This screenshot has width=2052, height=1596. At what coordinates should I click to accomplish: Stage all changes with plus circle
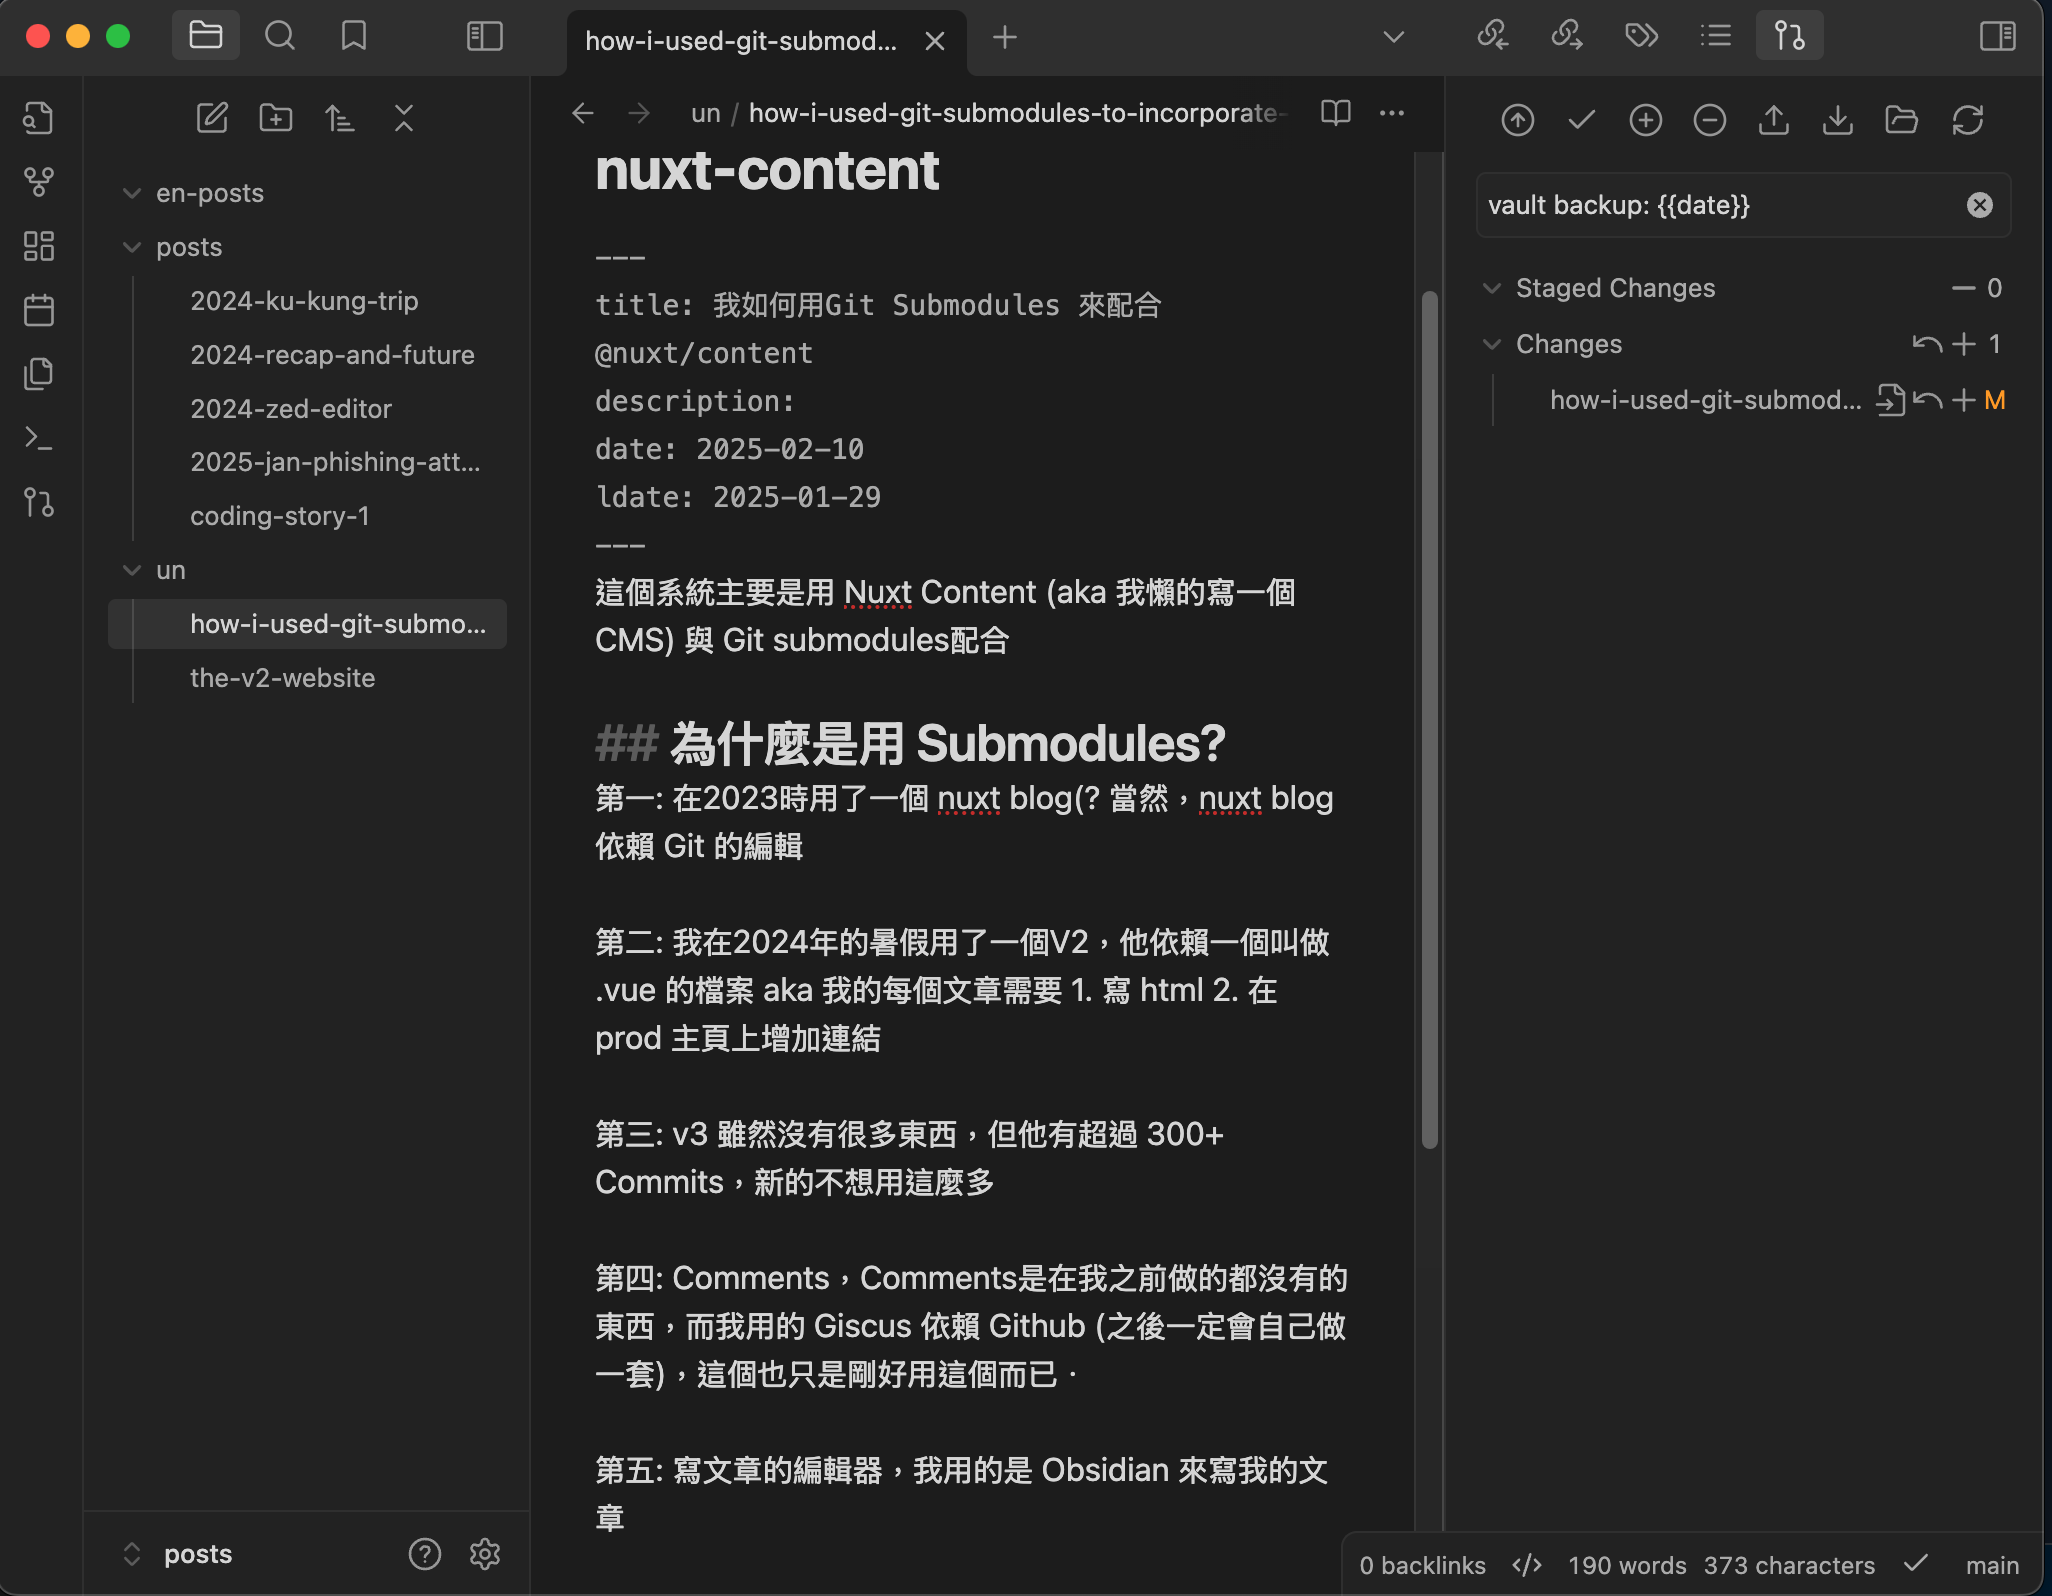[1645, 120]
